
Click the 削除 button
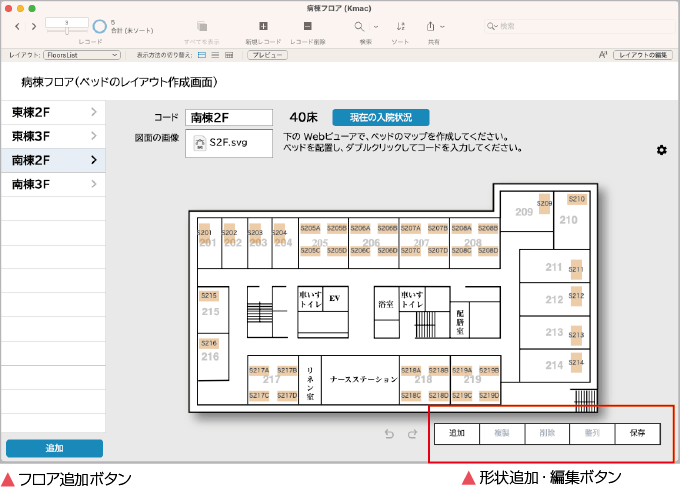[x=547, y=433]
